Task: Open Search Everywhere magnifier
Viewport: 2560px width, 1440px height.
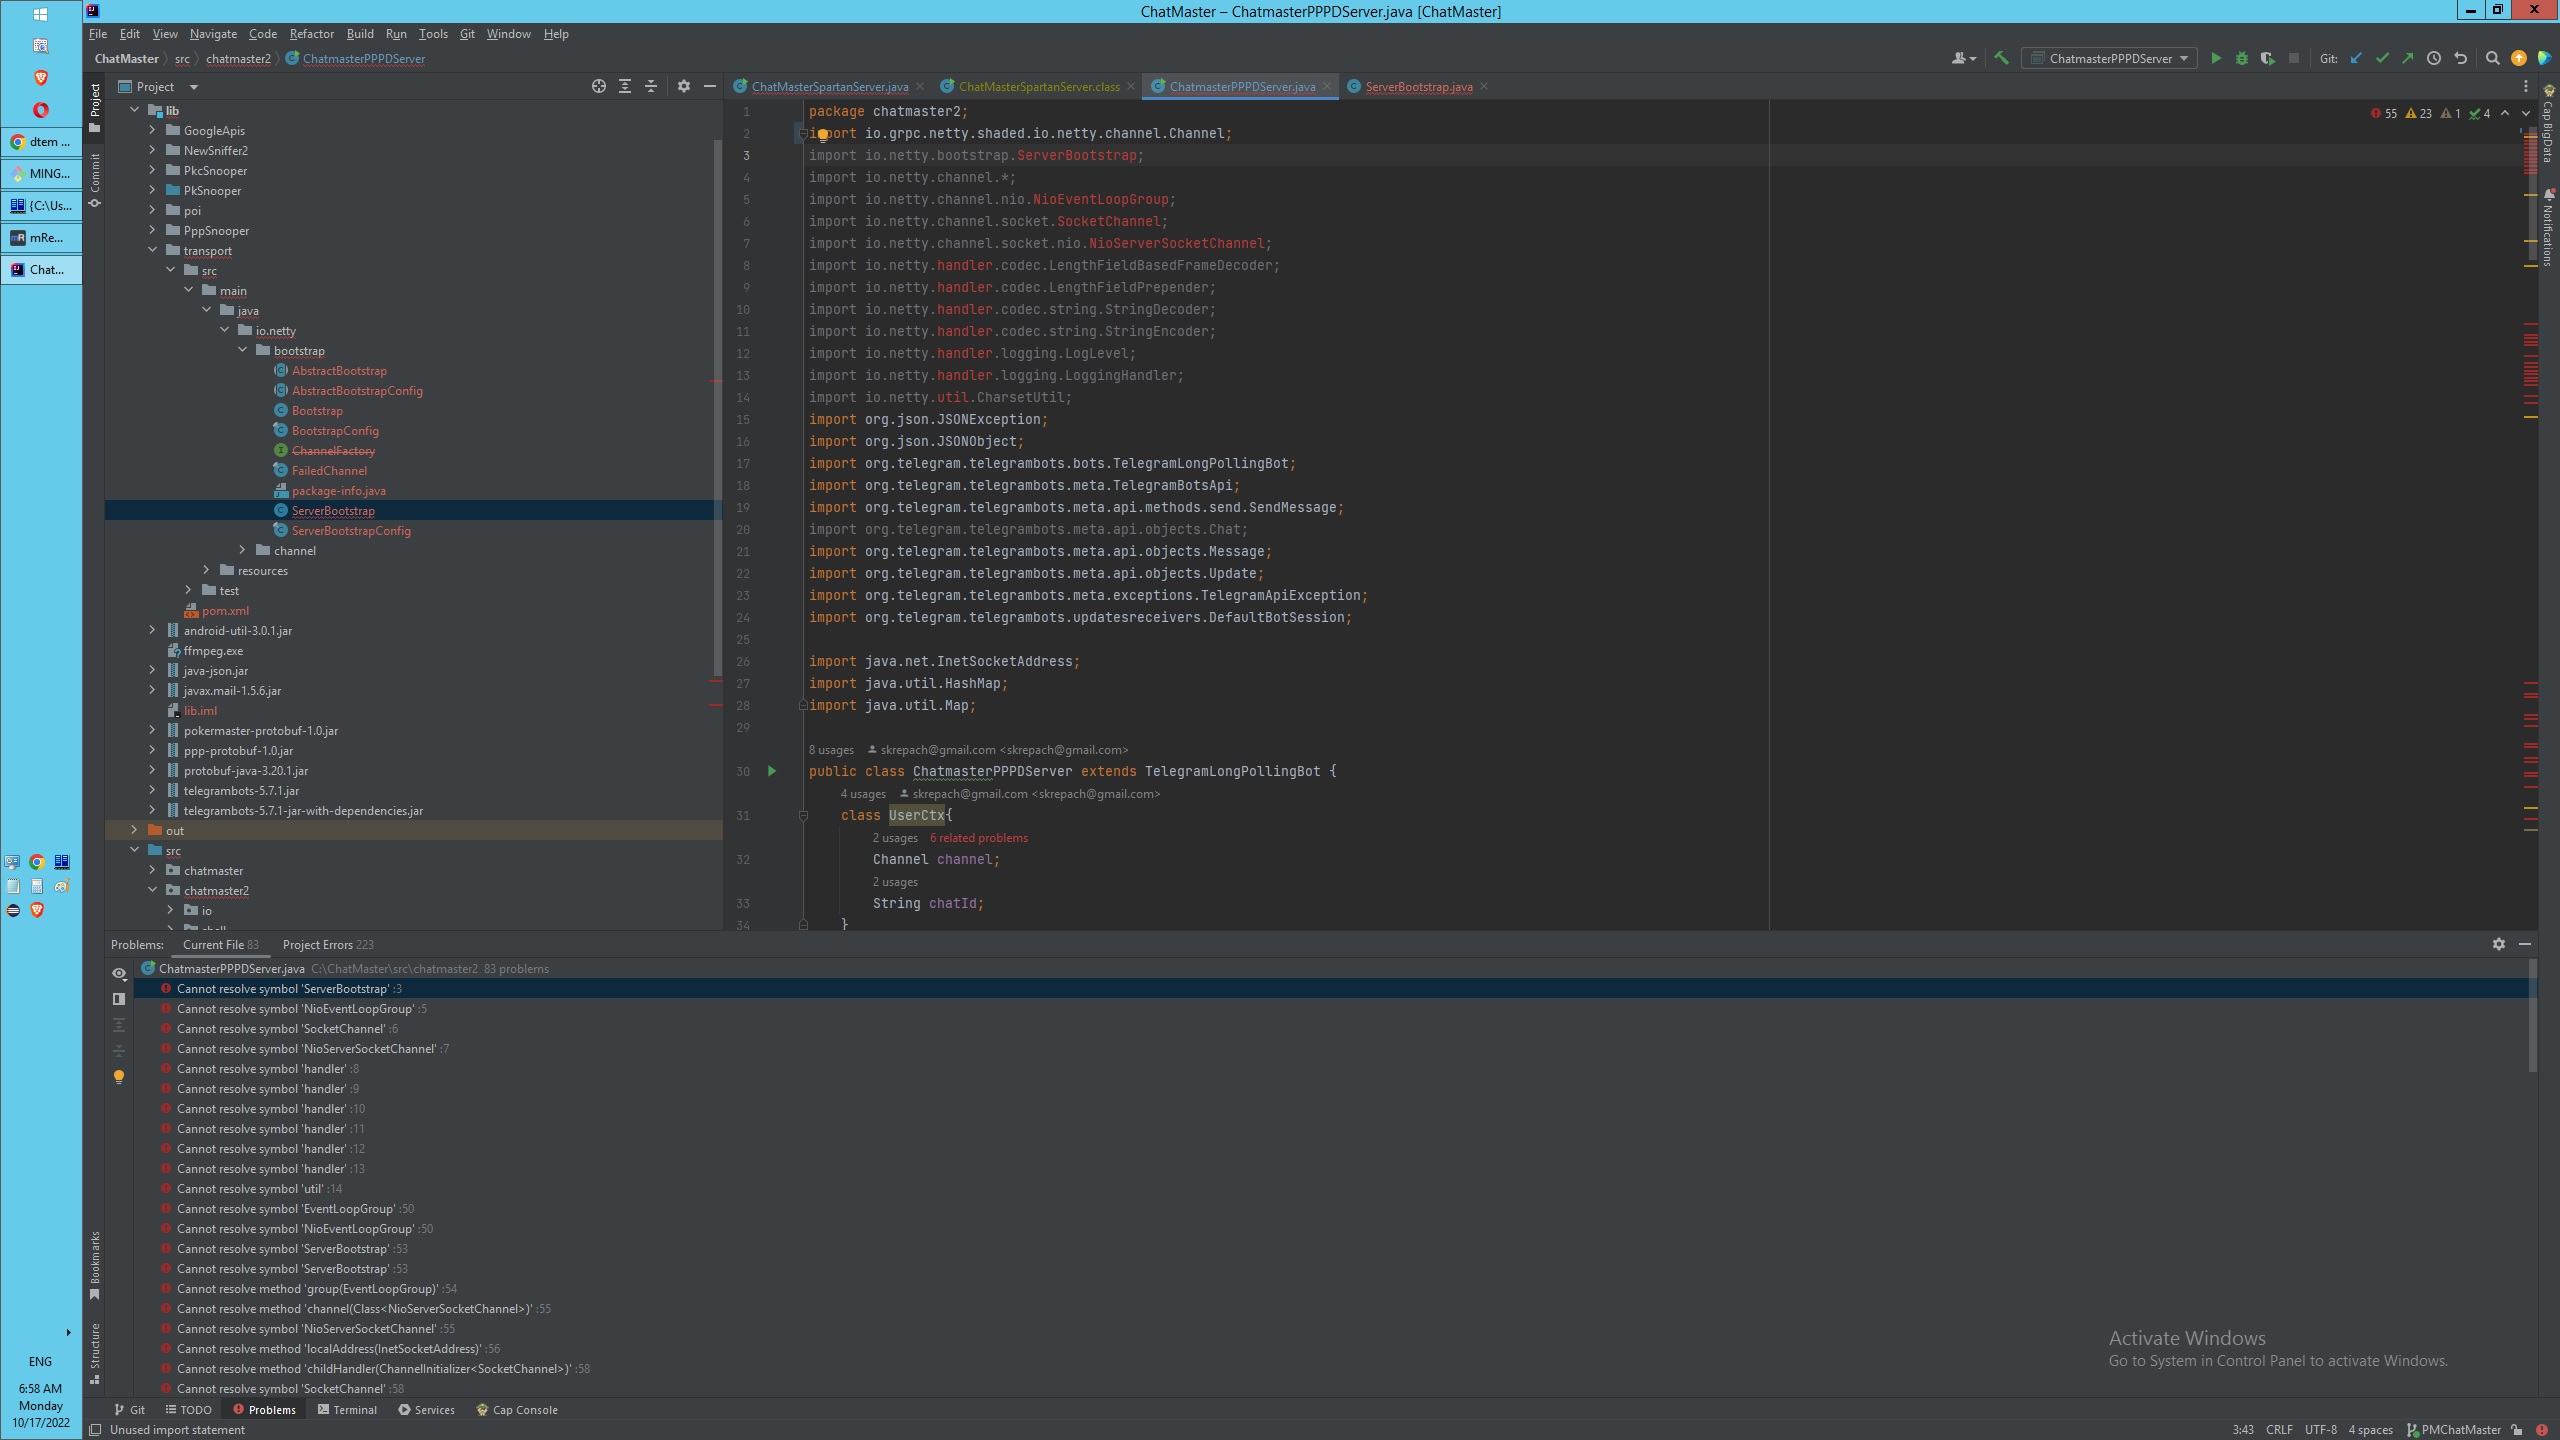Action: [2492, 59]
